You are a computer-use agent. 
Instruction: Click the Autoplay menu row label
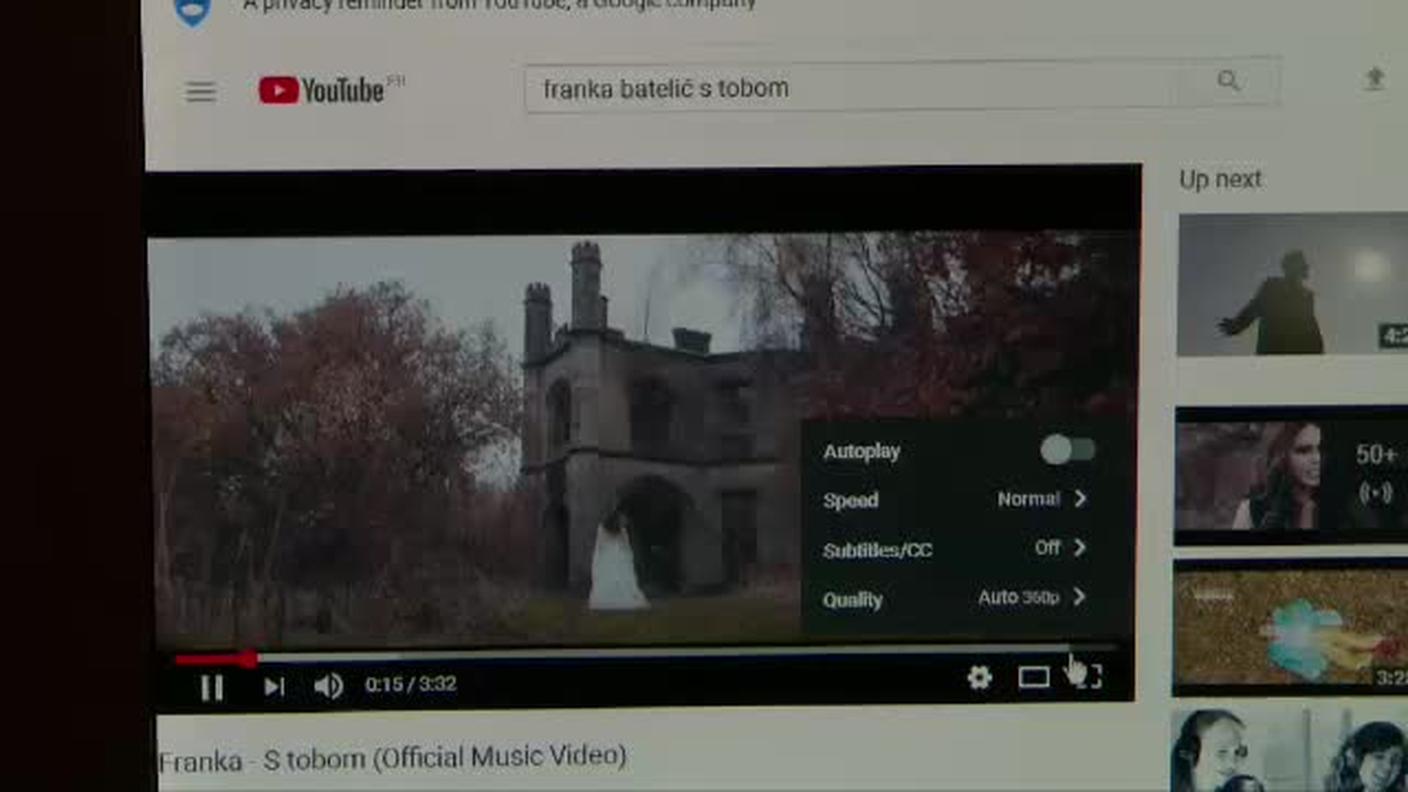pos(862,452)
